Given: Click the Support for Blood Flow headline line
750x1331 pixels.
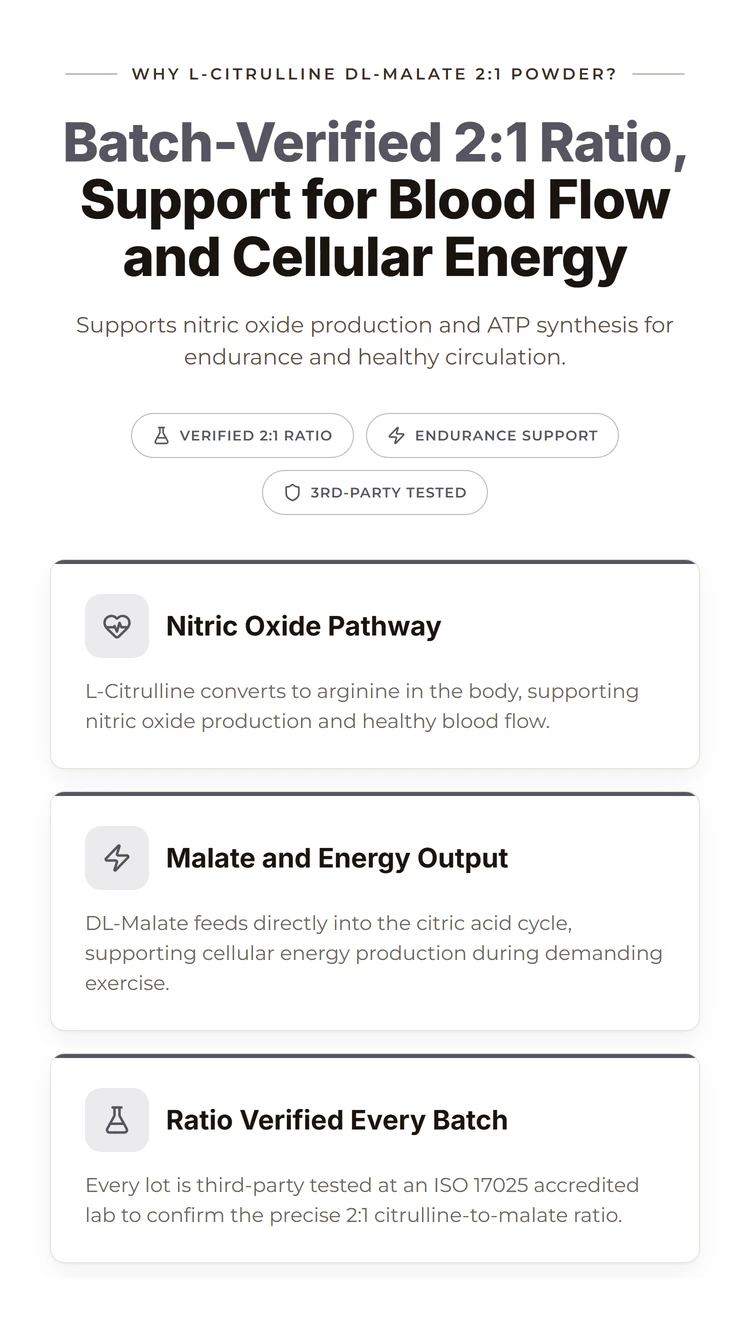Looking at the screenshot, I should tap(375, 200).
